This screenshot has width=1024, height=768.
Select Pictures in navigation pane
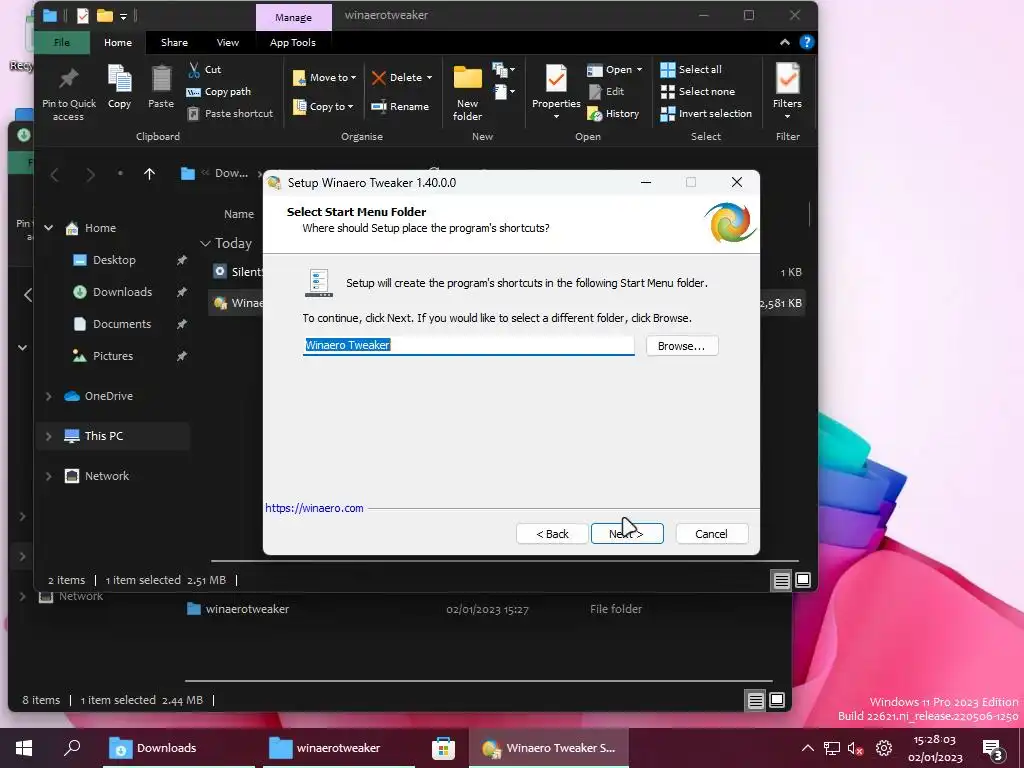(113, 356)
